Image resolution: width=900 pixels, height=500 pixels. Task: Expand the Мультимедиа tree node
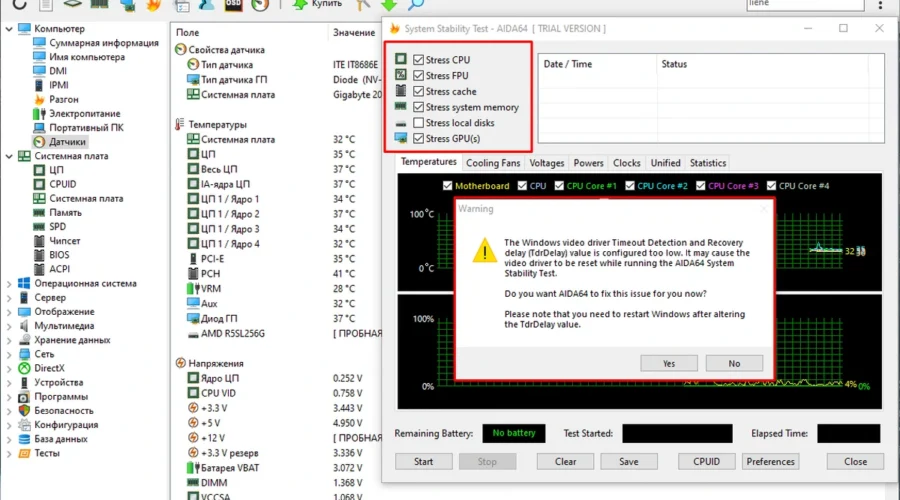(9, 326)
